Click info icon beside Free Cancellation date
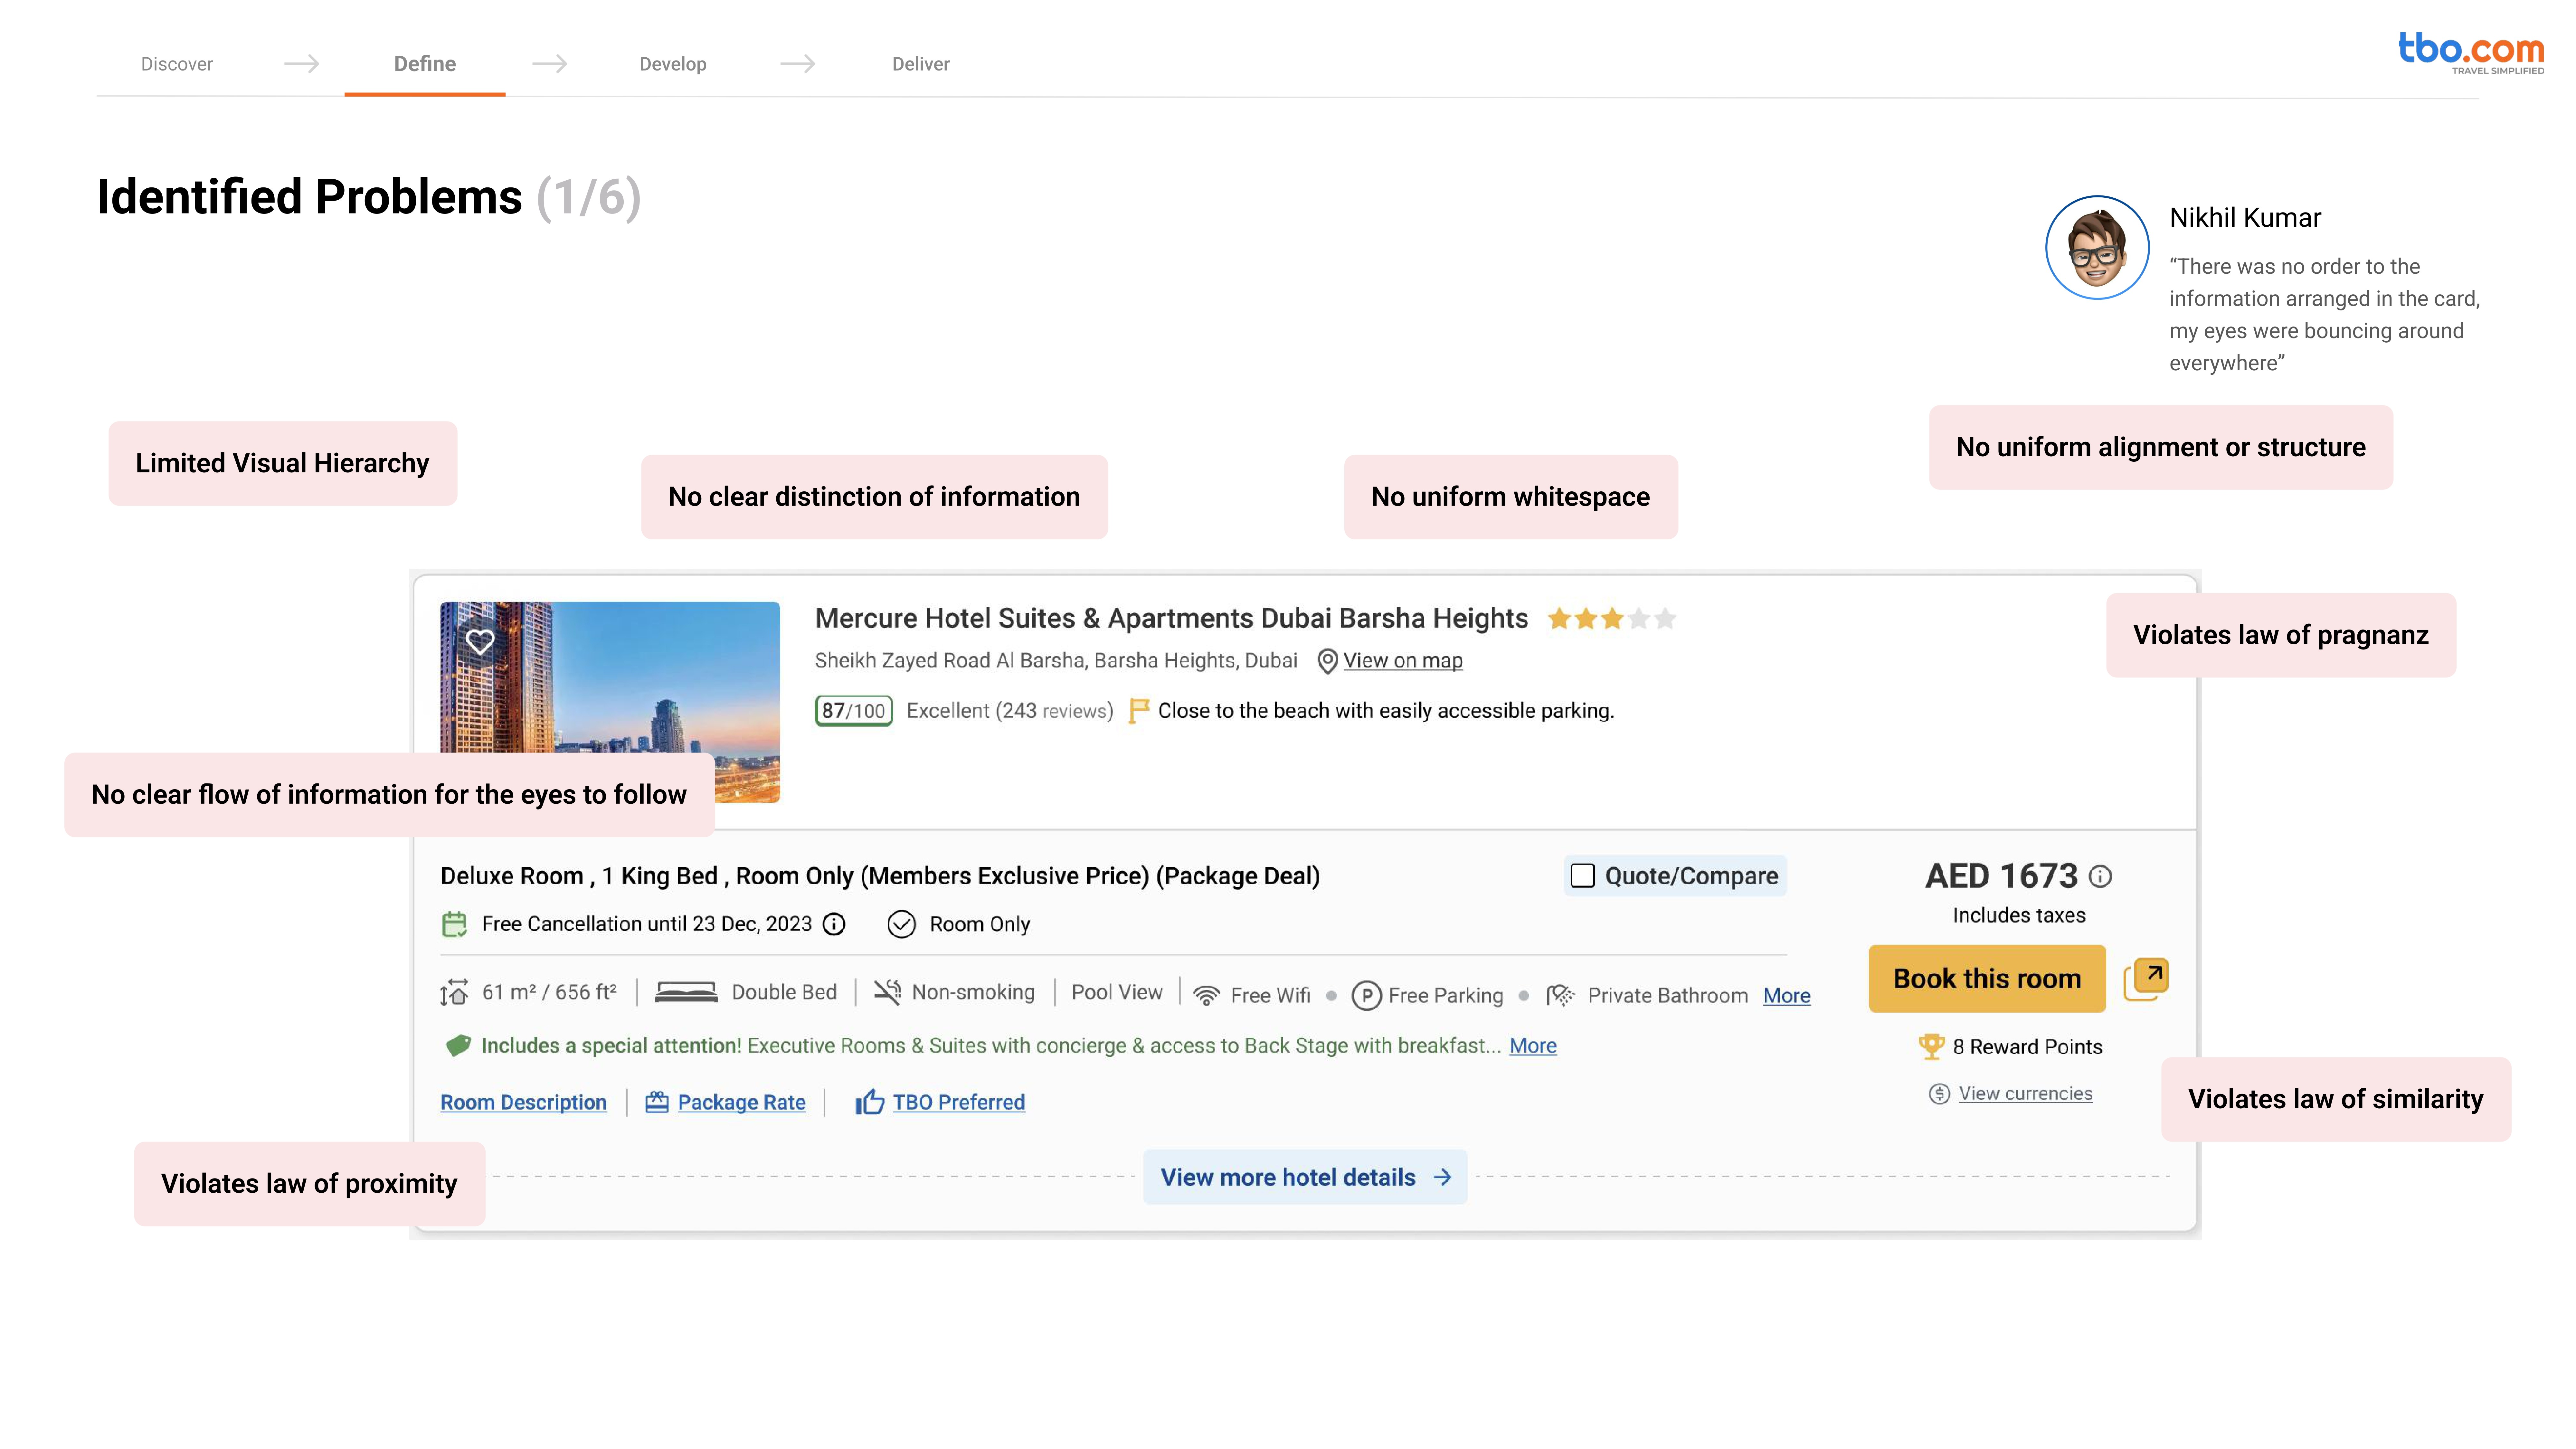The height and width of the screenshot is (1449, 2576). 834,924
